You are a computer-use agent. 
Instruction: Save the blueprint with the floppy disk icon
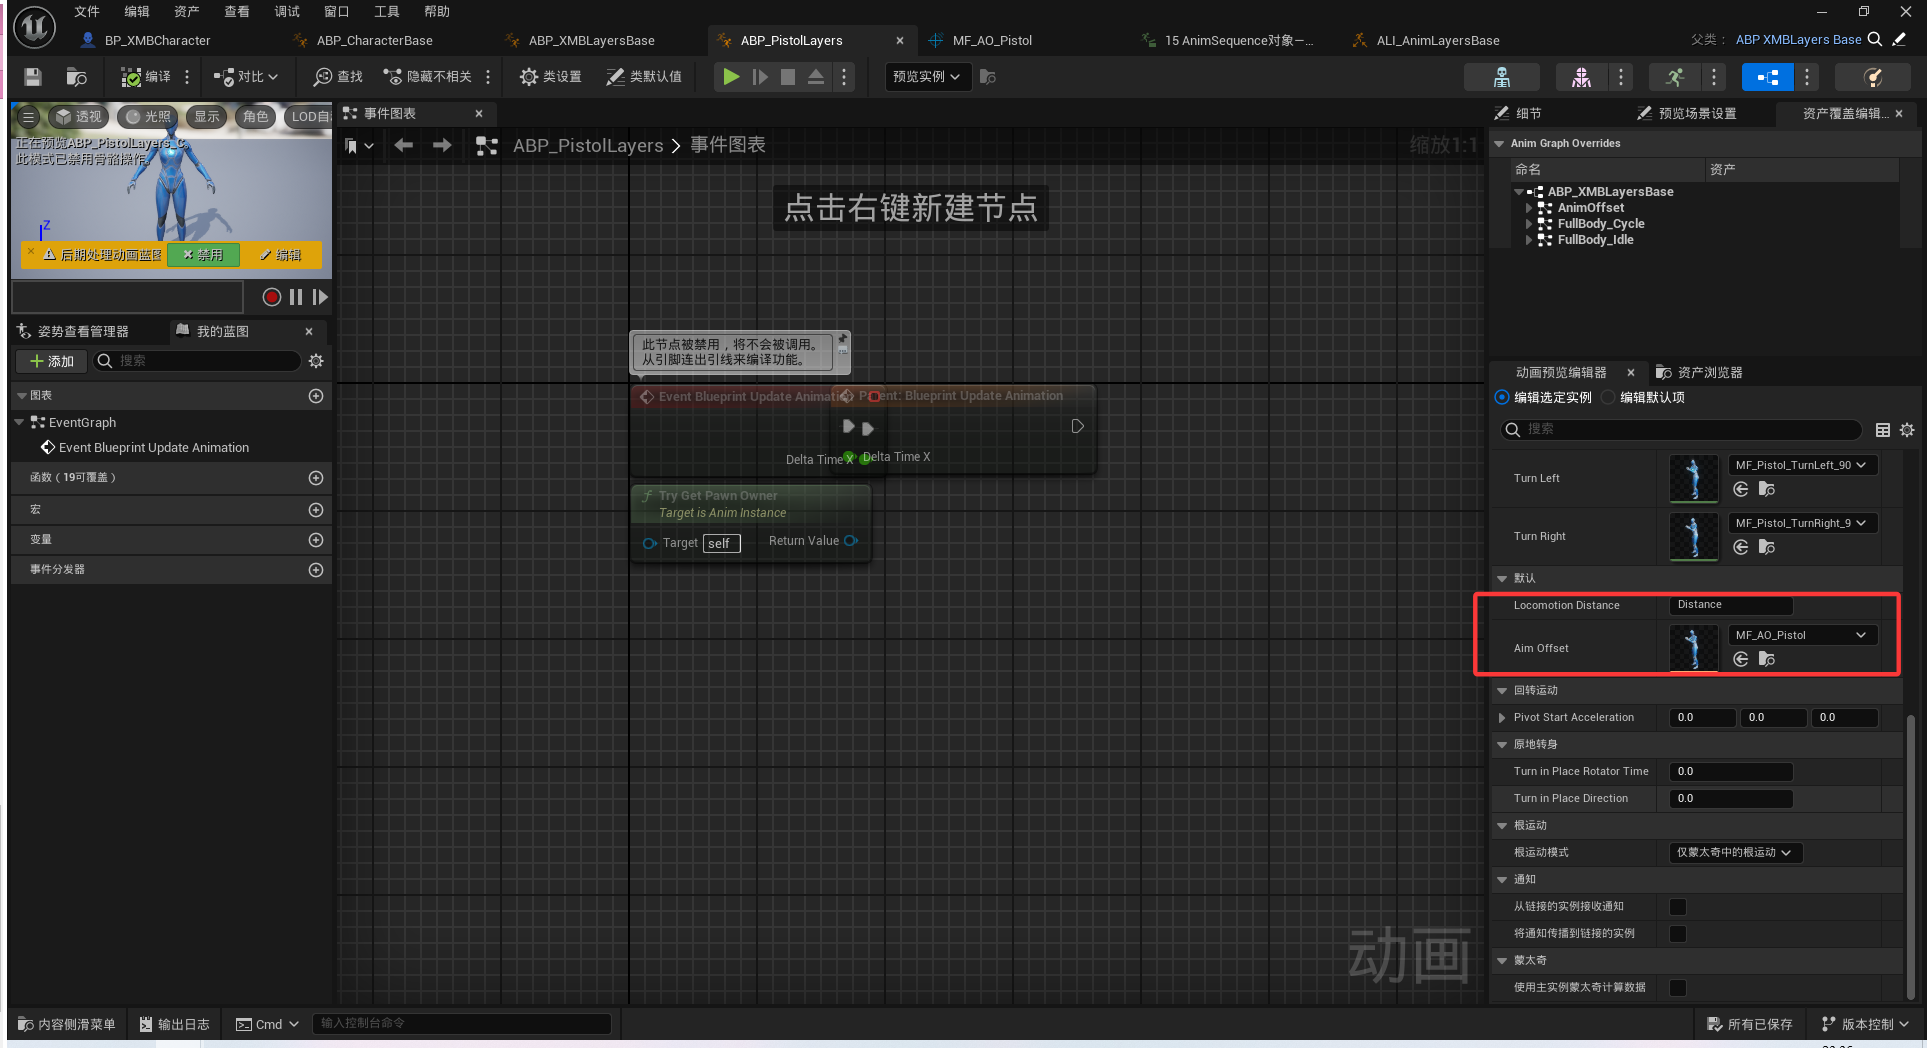point(33,77)
